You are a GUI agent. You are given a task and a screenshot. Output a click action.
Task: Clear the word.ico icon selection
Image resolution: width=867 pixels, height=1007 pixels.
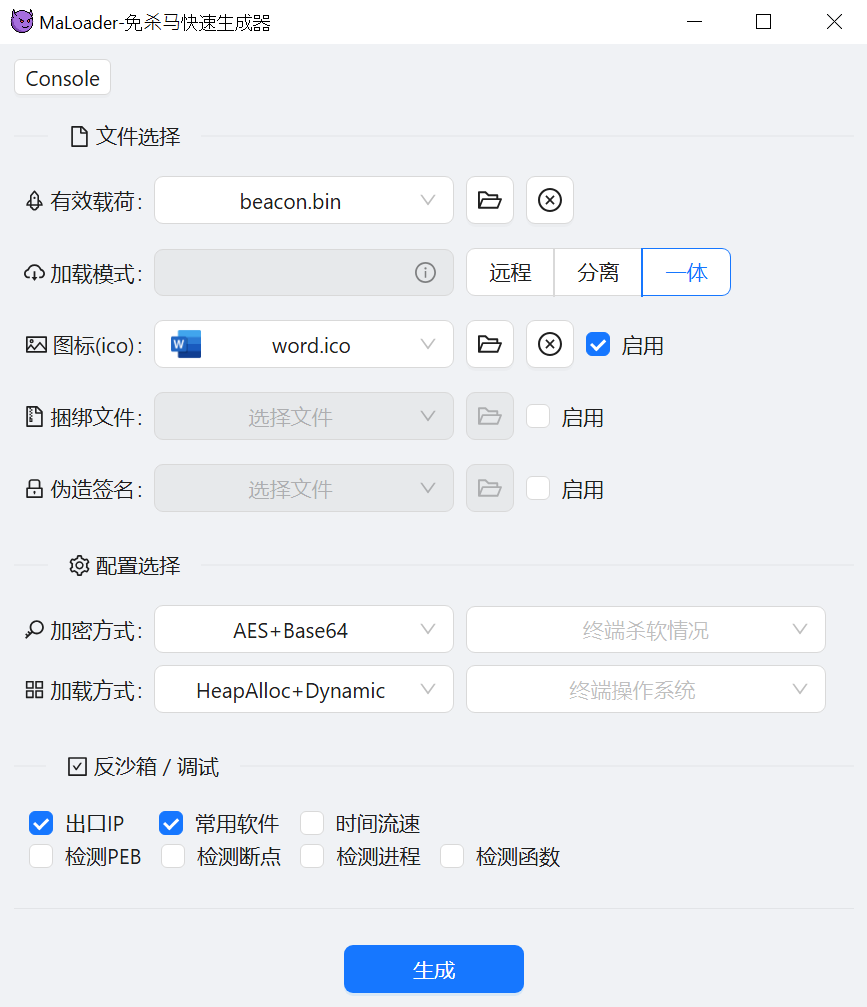click(550, 344)
